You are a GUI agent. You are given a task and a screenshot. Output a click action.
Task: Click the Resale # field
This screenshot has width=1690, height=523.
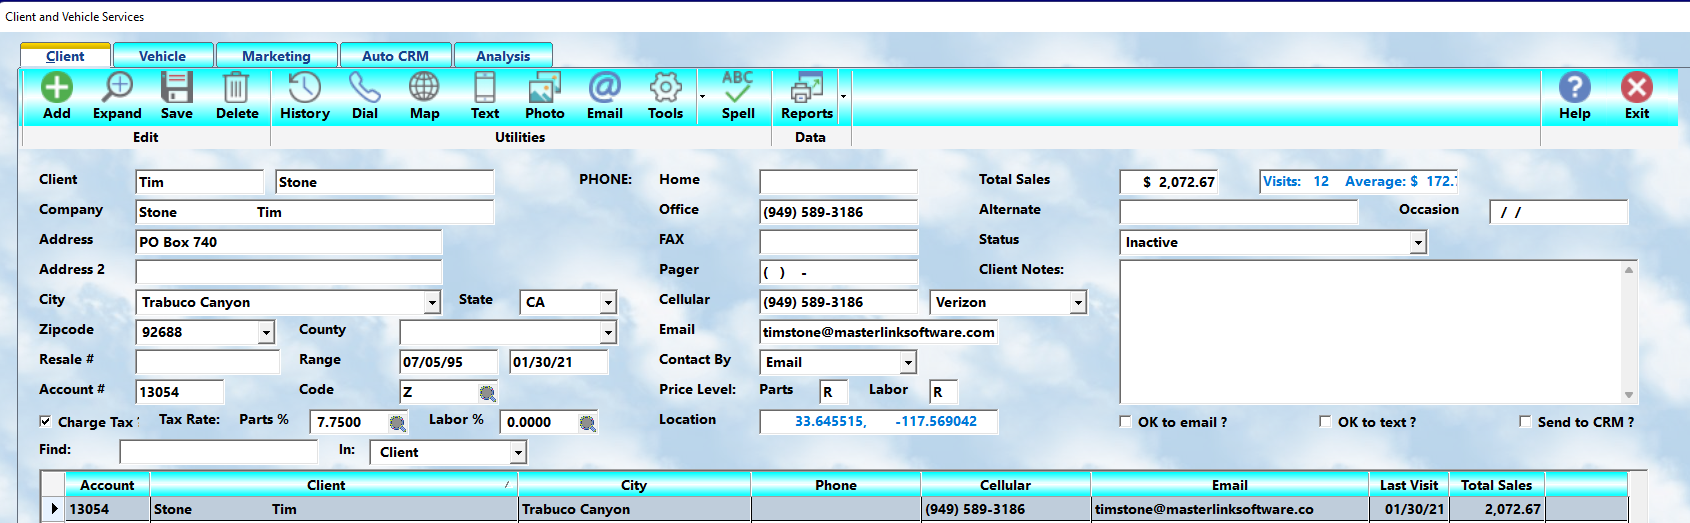pyautogui.click(x=208, y=362)
